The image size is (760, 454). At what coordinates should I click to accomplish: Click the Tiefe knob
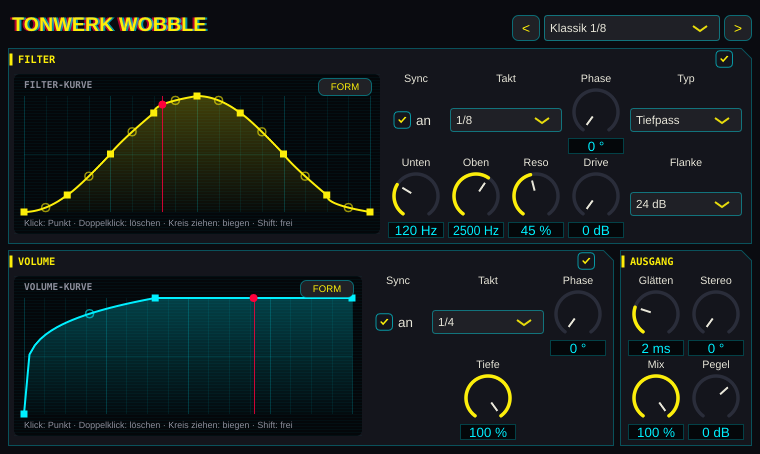pos(488,398)
